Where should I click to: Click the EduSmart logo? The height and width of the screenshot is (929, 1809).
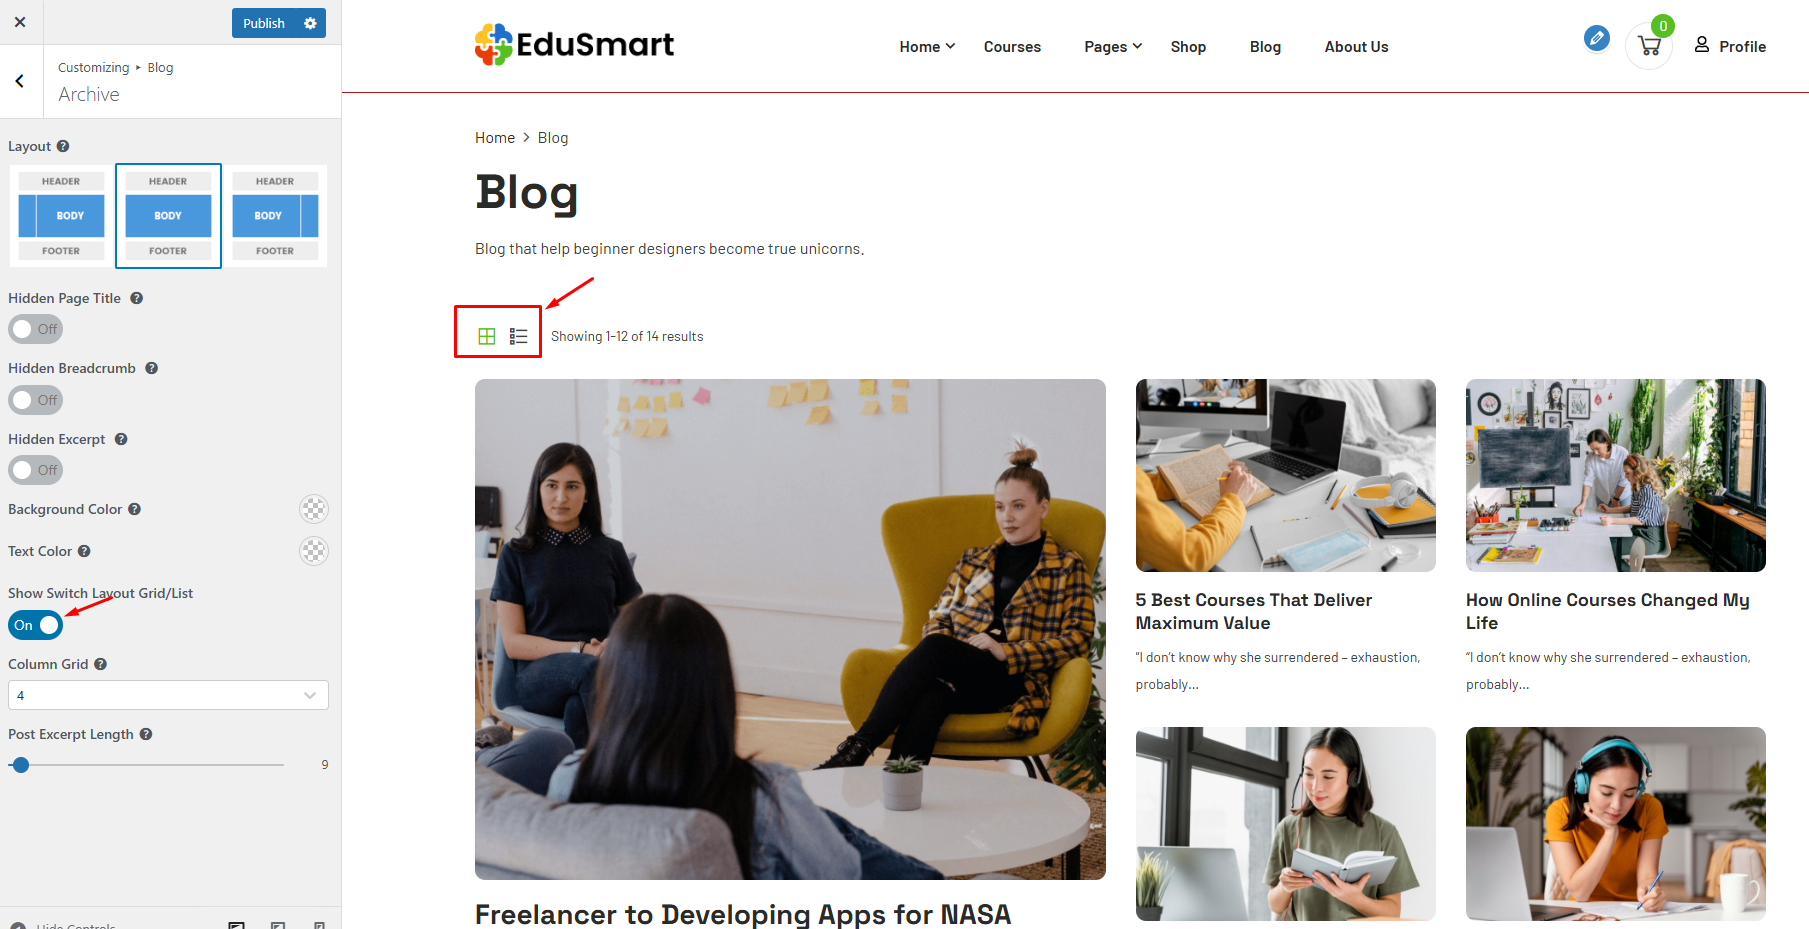point(574,45)
